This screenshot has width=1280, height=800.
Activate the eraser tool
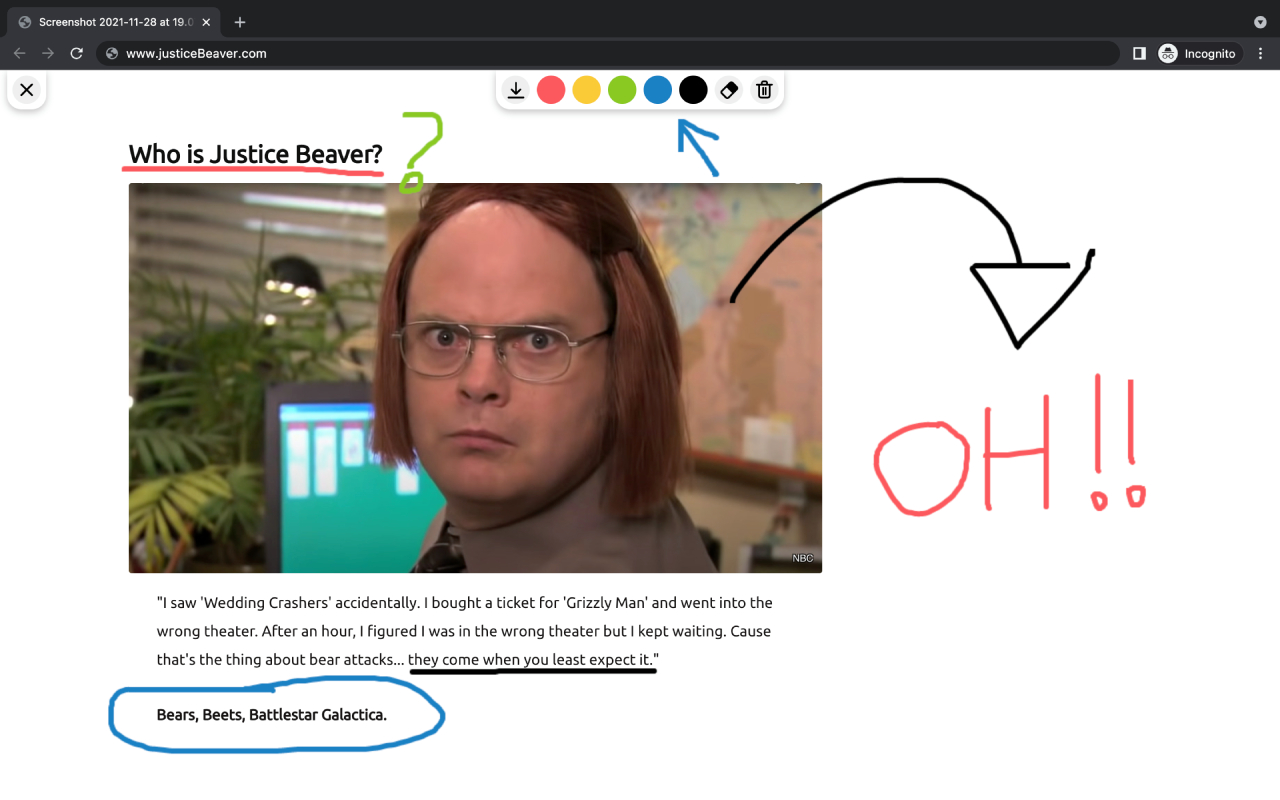point(729,90)
